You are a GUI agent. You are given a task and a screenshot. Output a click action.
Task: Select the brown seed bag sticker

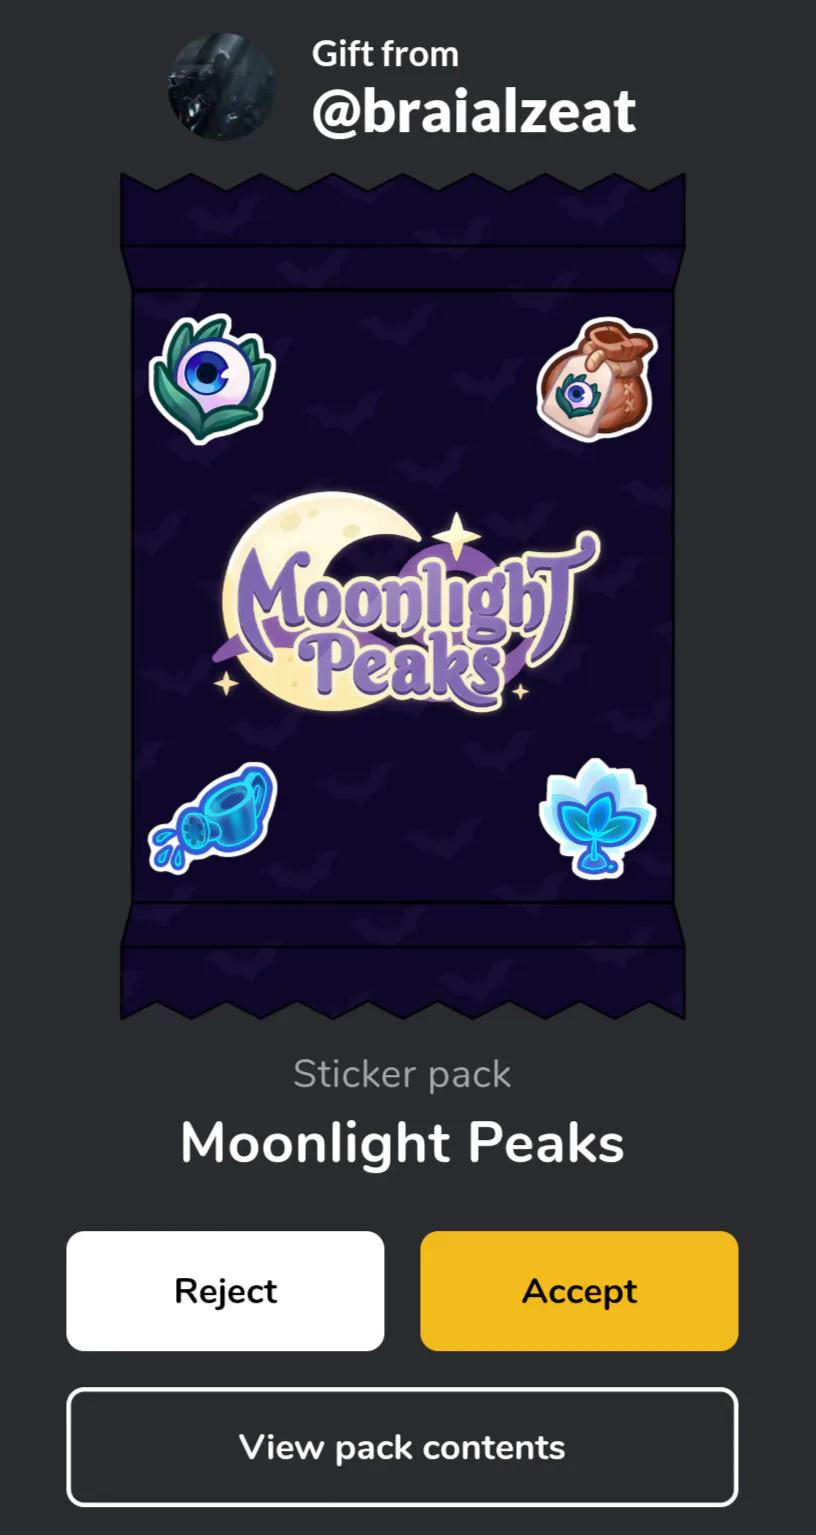tap(597, 378)
